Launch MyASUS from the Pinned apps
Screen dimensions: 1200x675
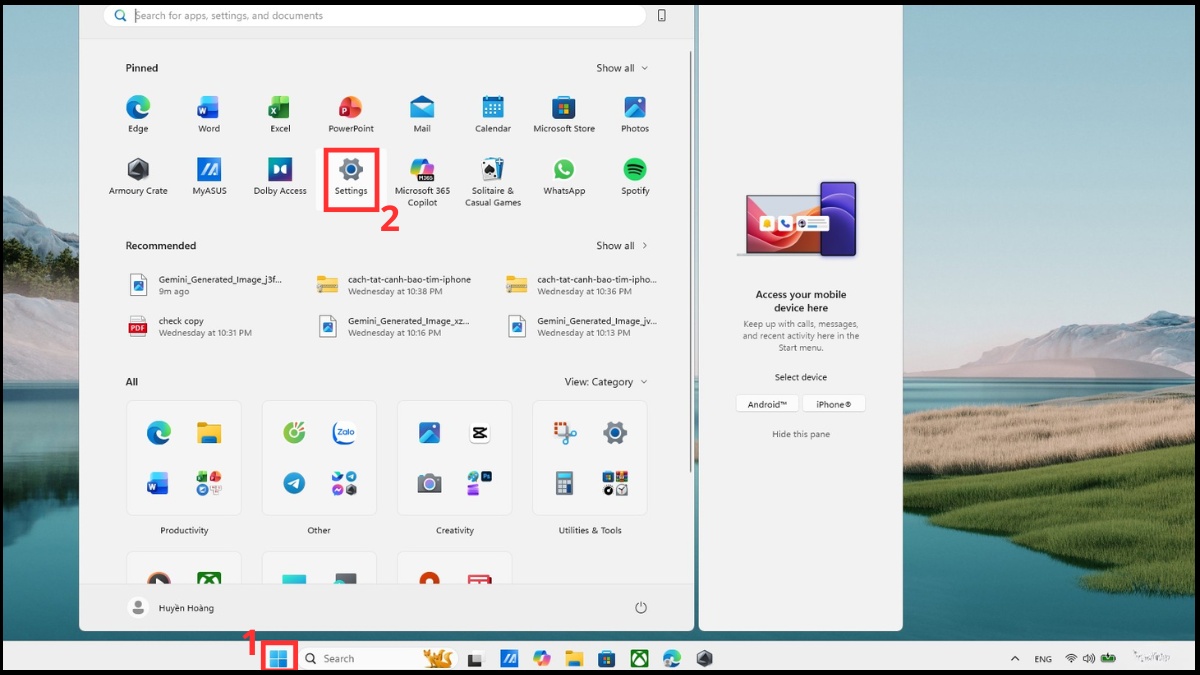(209, 175)
